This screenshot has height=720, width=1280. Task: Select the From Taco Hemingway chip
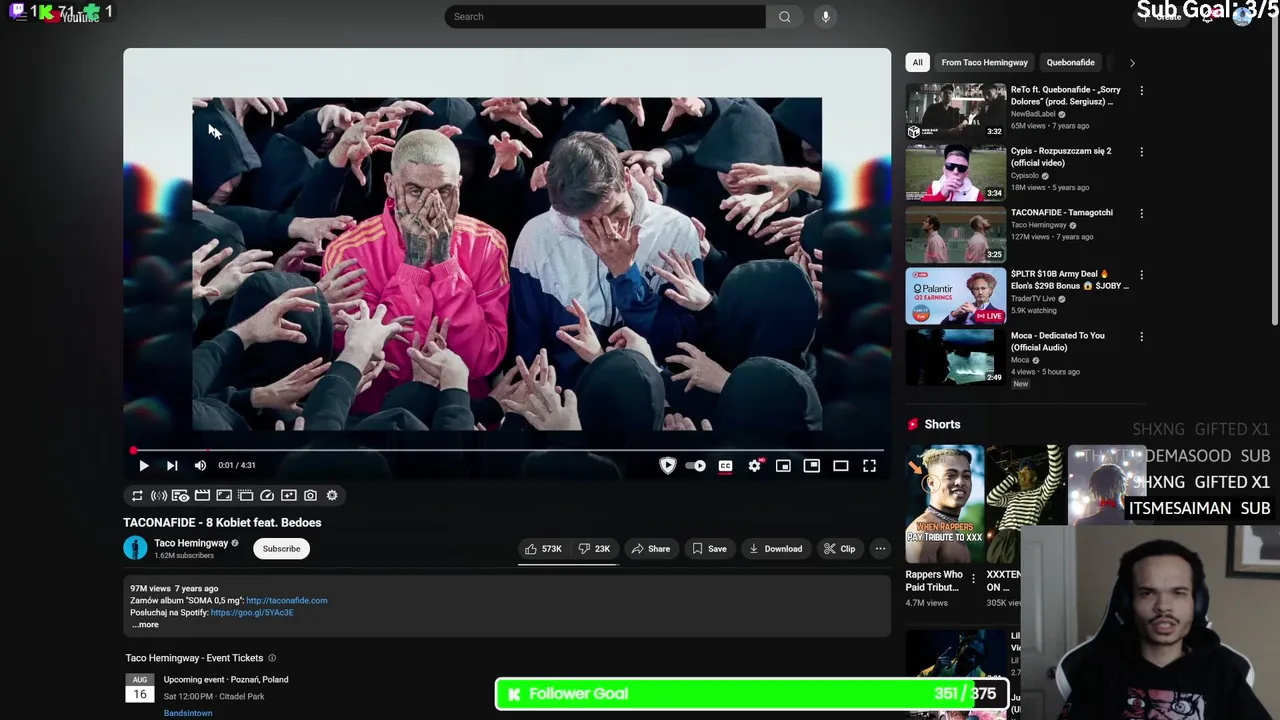coord(984,62)
